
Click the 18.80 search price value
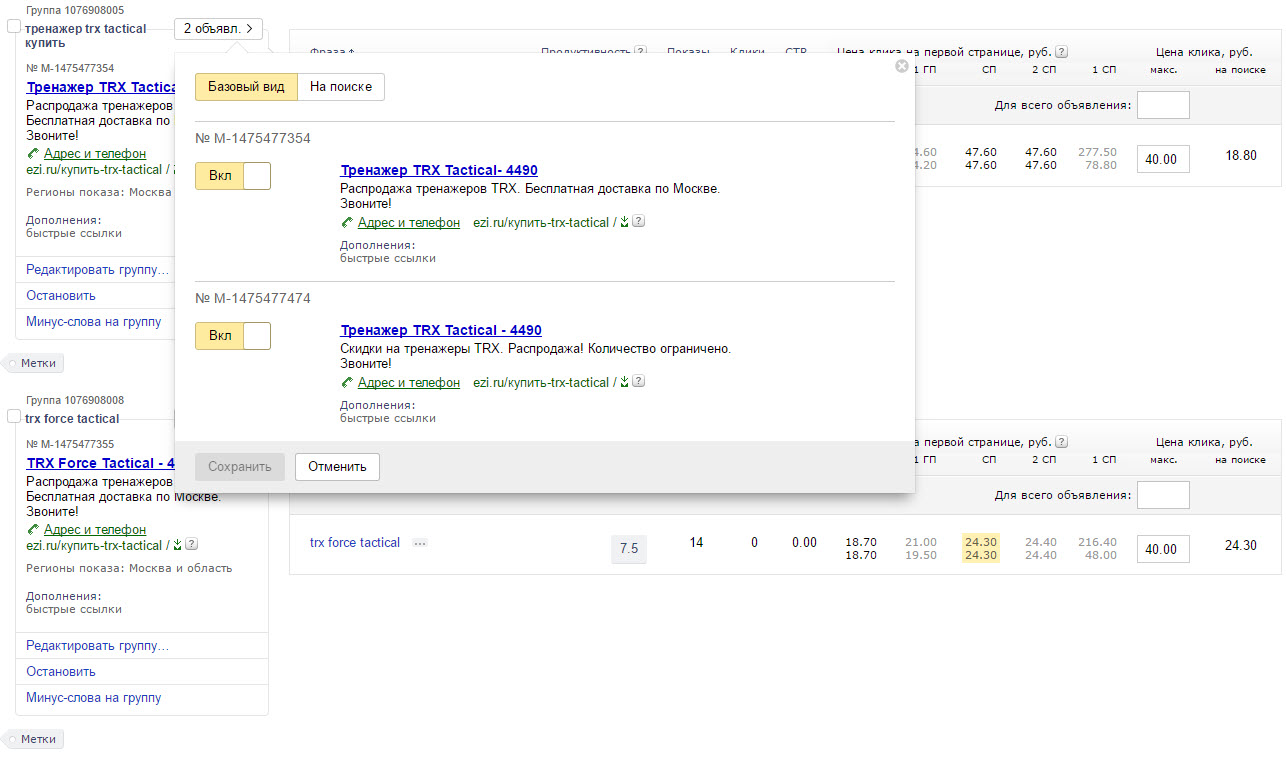coord(1240,156)
